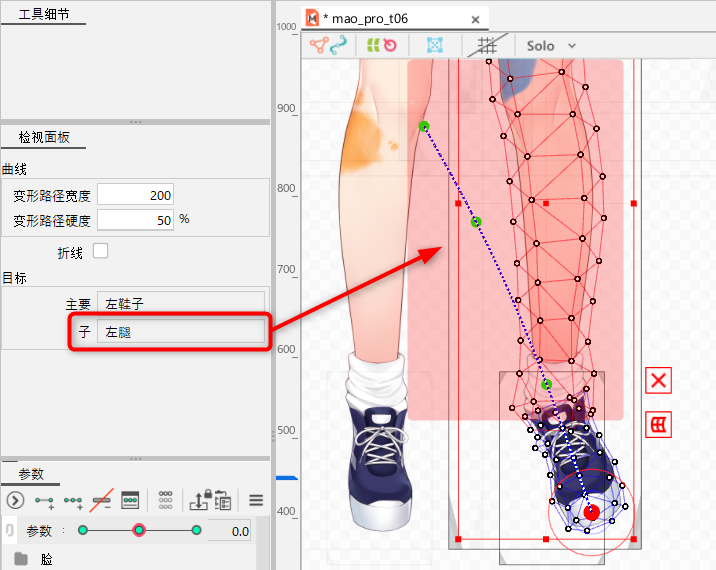Open the Solo dropdown arrow
Screen dimensions: 716x570
(572, 46)
